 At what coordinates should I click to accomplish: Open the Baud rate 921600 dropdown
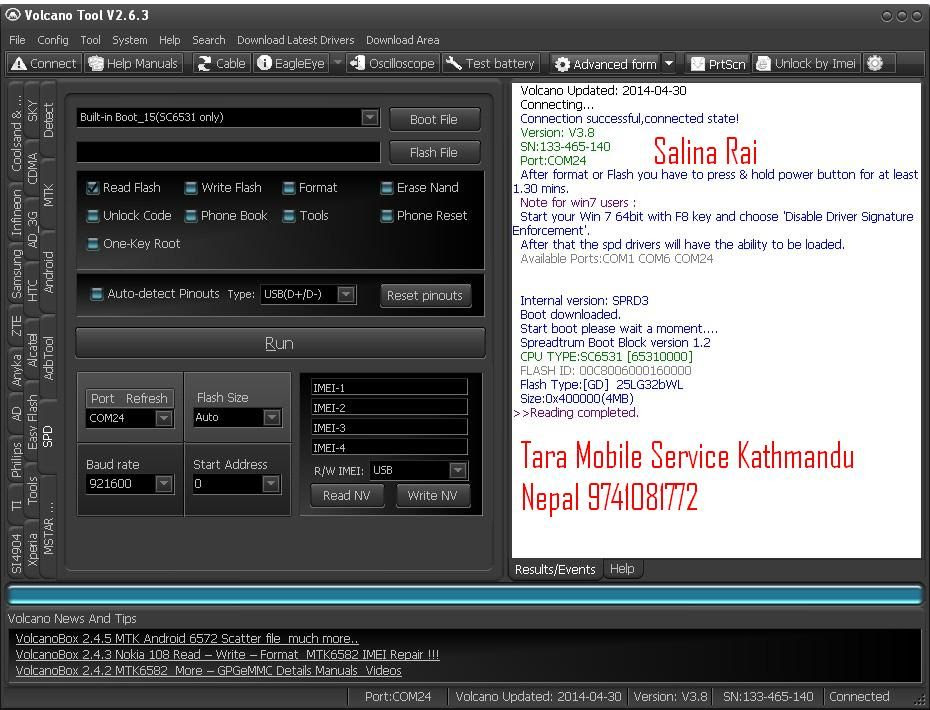coord(164,484)
